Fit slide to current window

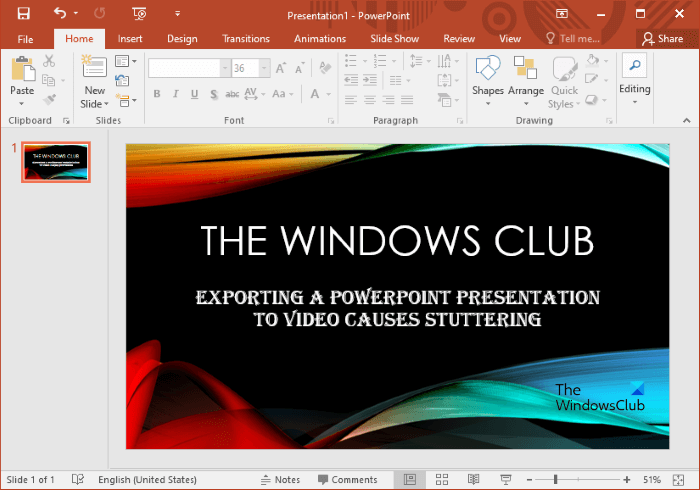[x=678, y=480]
